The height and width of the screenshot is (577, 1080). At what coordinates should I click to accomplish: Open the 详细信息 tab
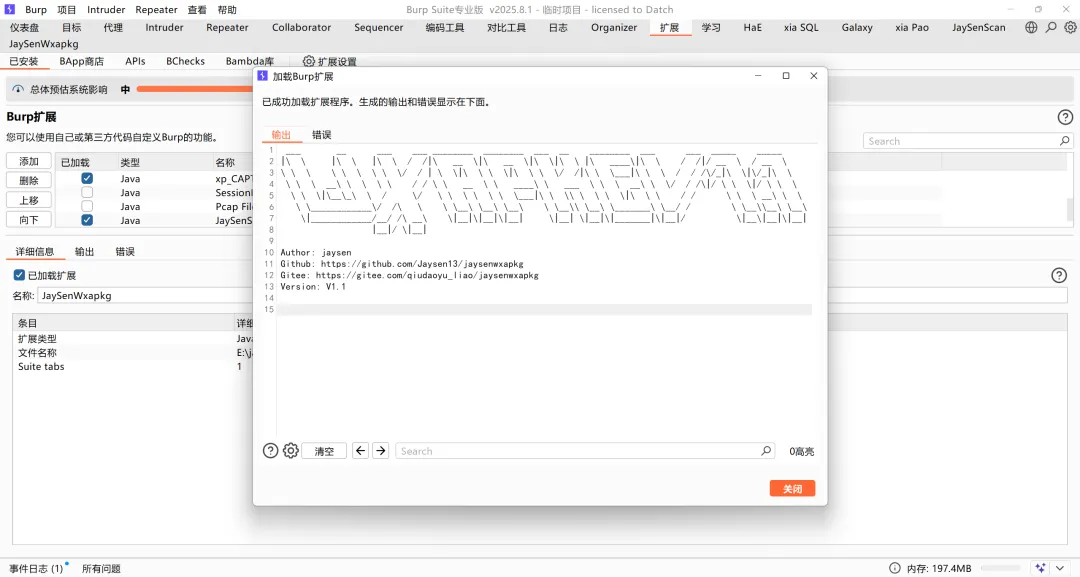pos(34,251)
